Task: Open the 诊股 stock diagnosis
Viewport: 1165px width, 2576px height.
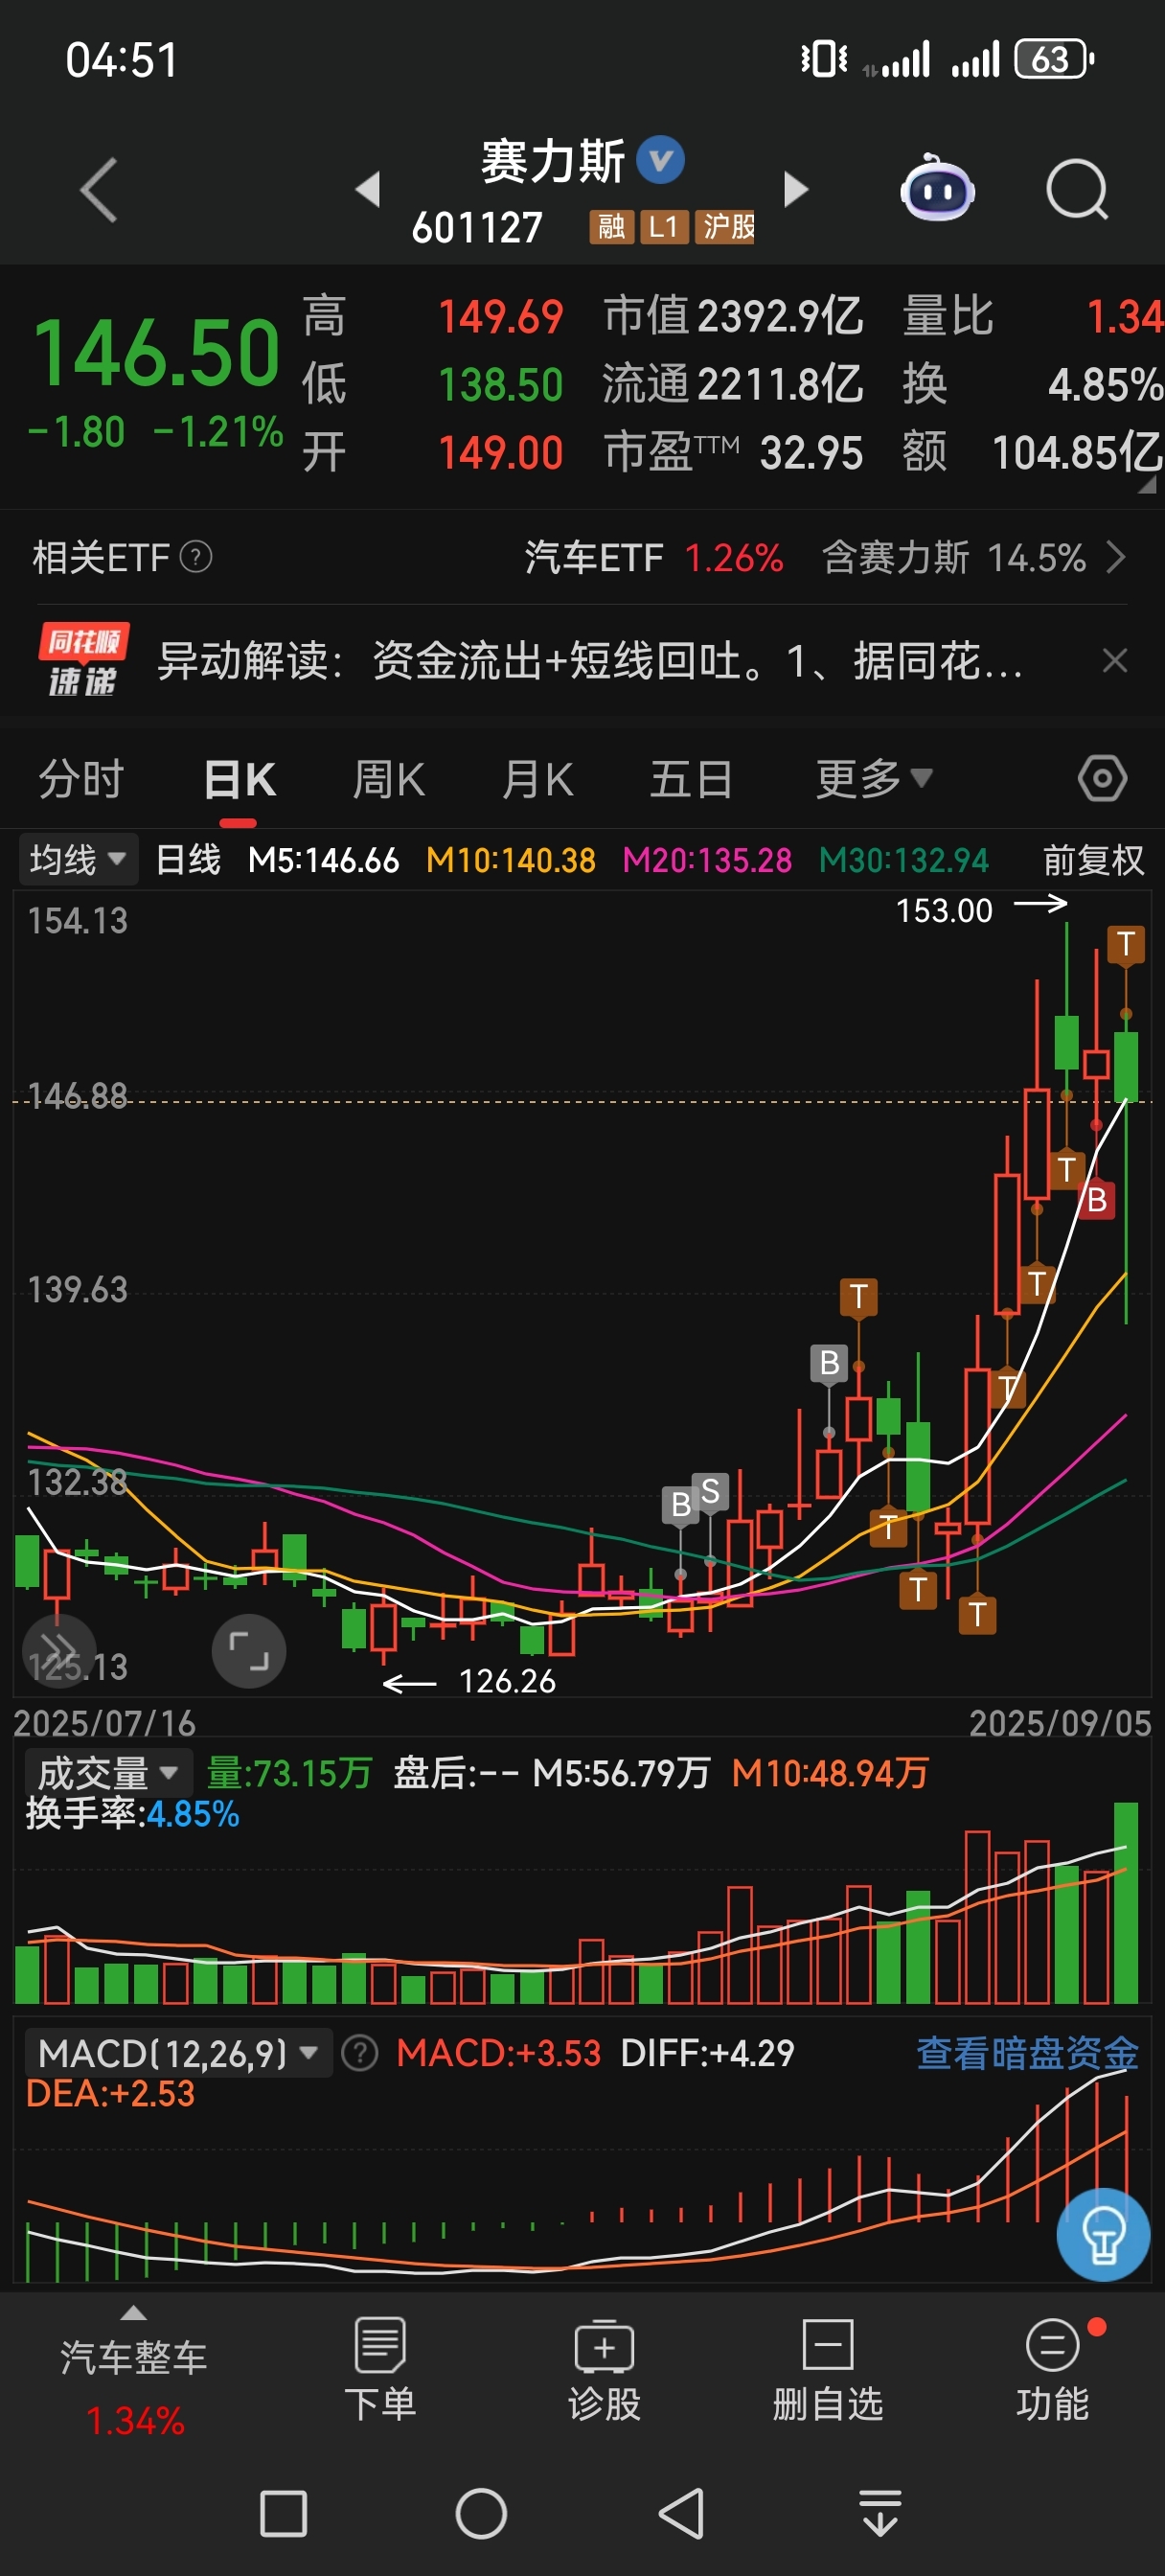Action: point(604,2371)
